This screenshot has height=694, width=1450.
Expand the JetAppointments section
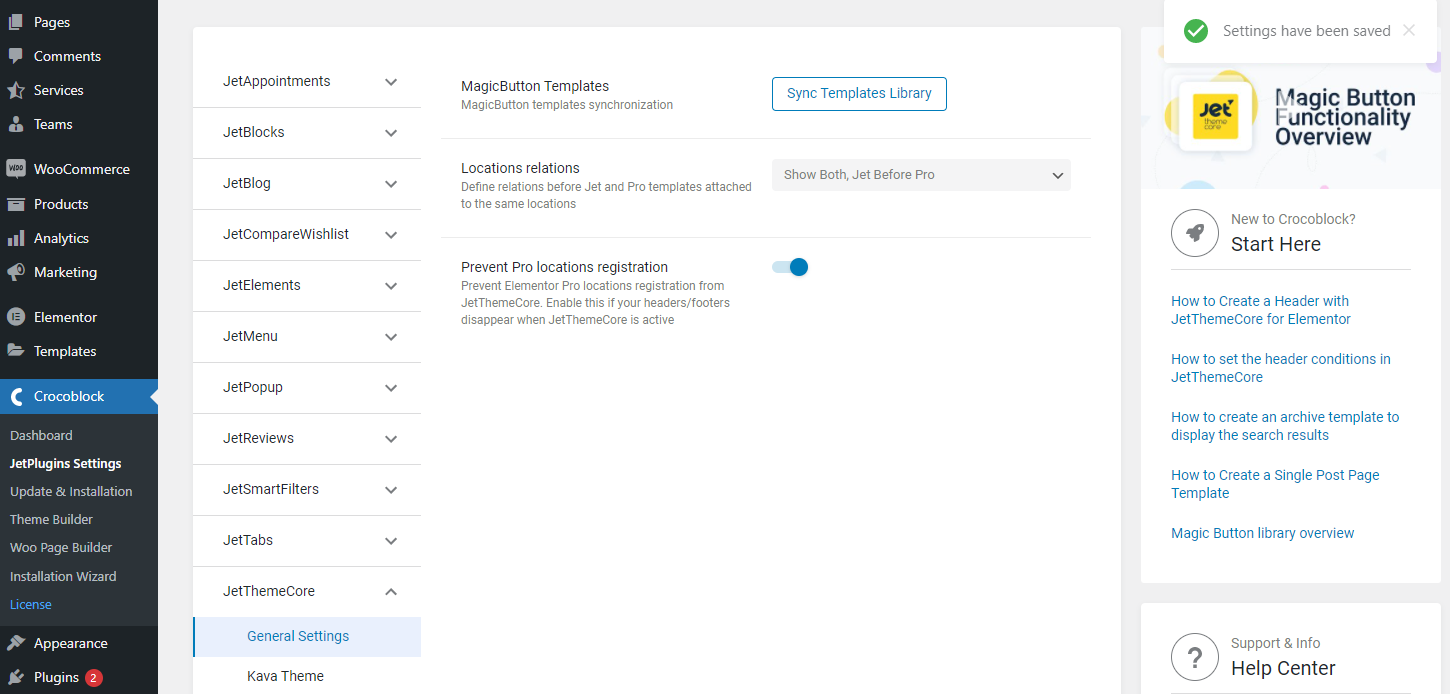point(307,82)
